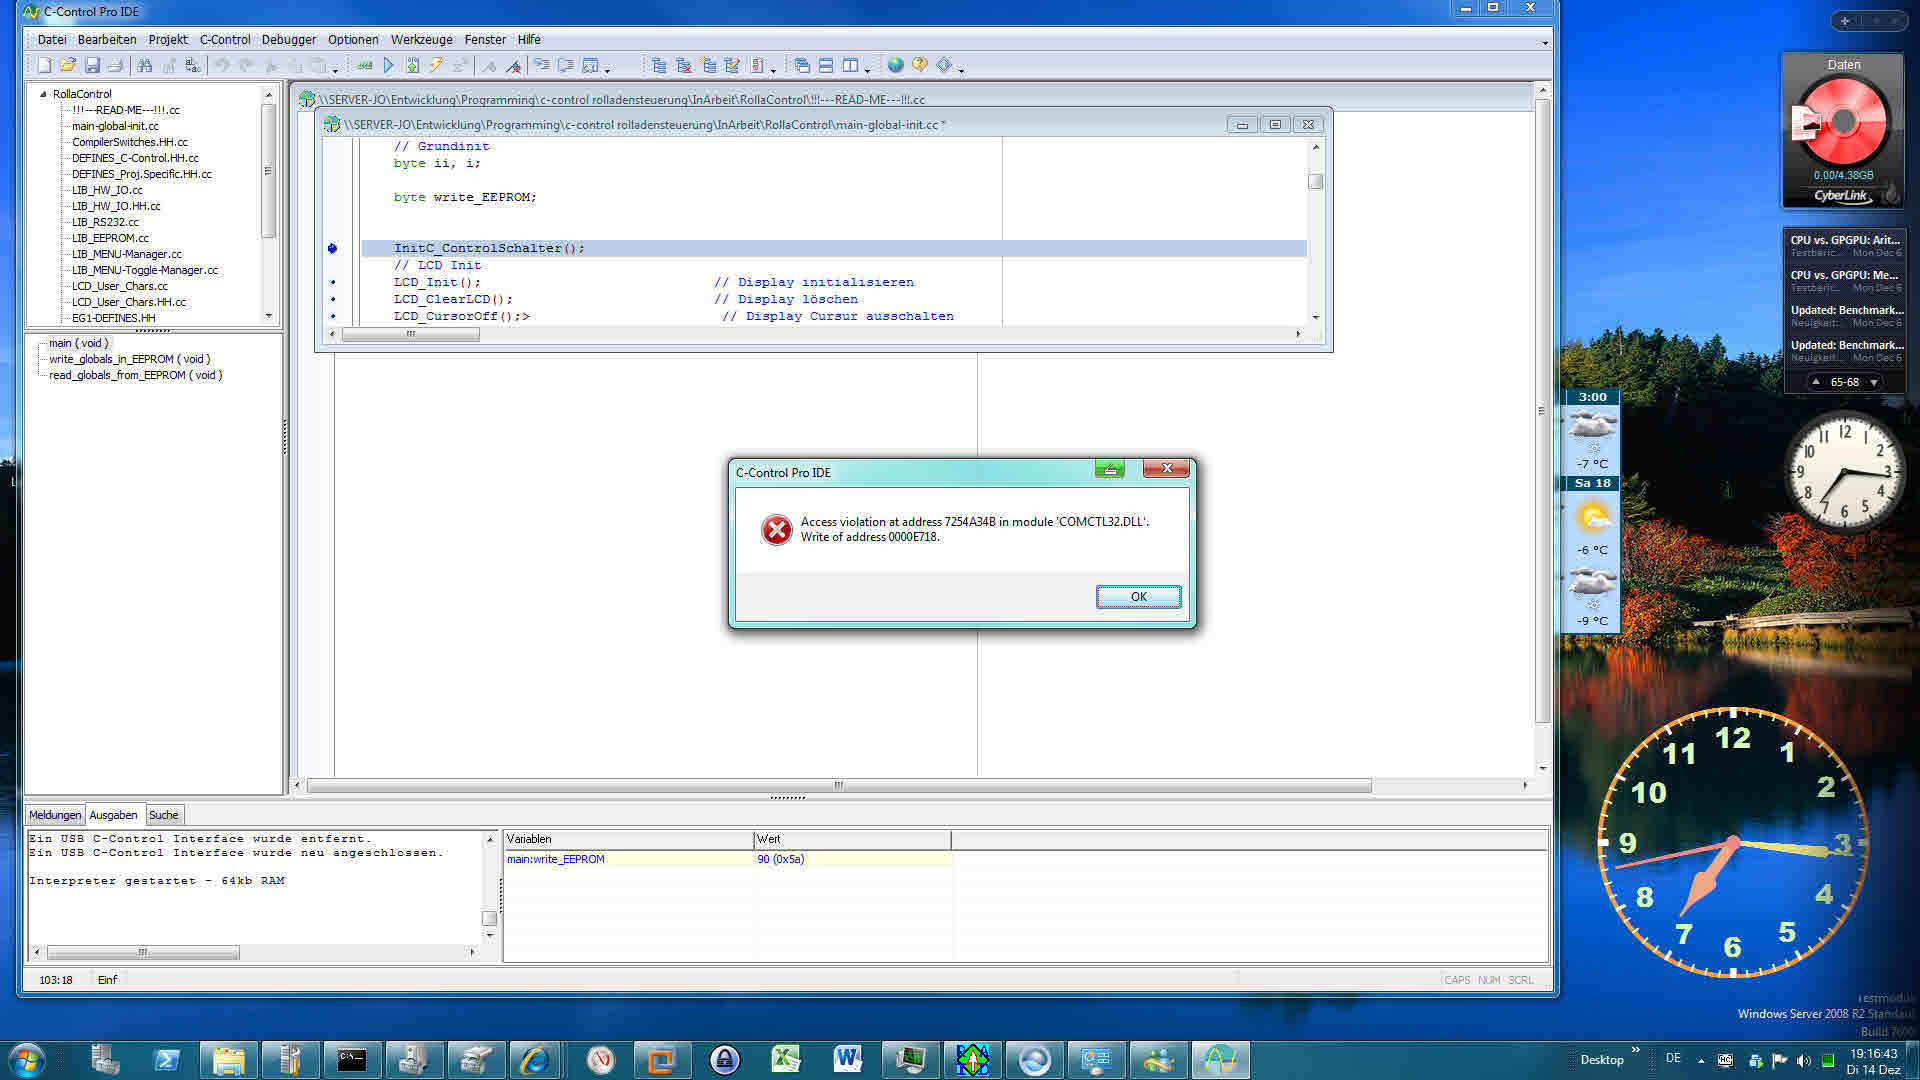Image resolution: width=1920 pixels, height=1080 pixels.
Task: Toggle breakpoint marker beside the LCD_Init line
Action: (333, 283)
